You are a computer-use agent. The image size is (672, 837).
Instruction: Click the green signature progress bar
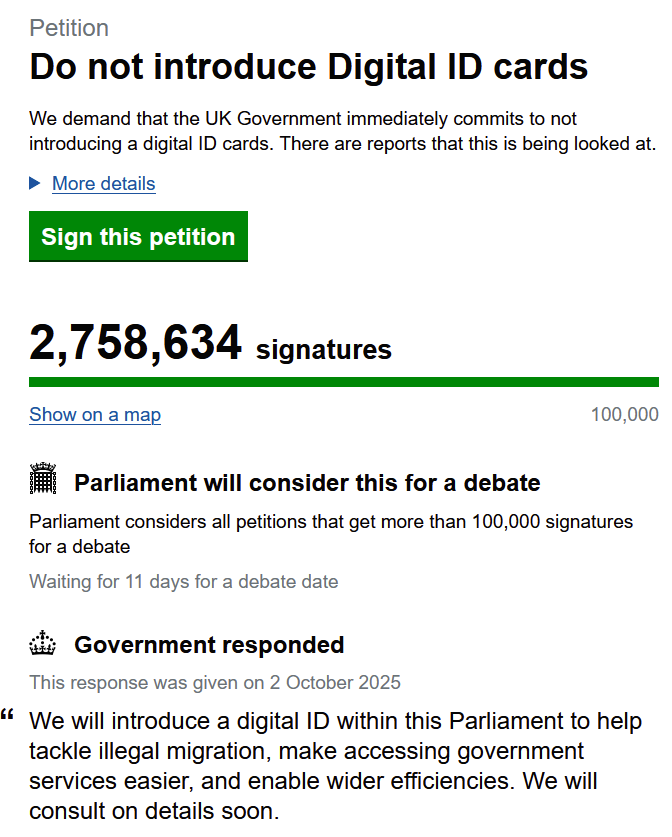(x=343, y=381)
